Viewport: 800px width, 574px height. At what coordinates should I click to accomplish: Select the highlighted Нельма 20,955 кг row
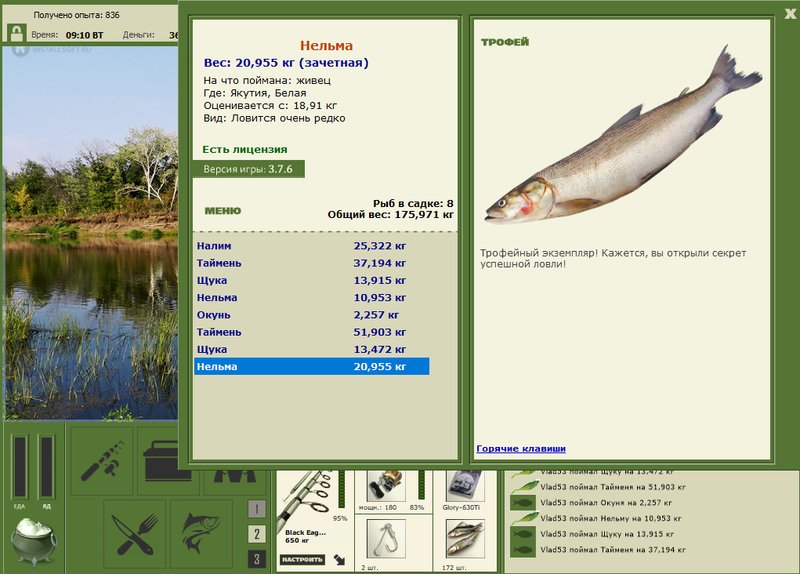(312, 366)
